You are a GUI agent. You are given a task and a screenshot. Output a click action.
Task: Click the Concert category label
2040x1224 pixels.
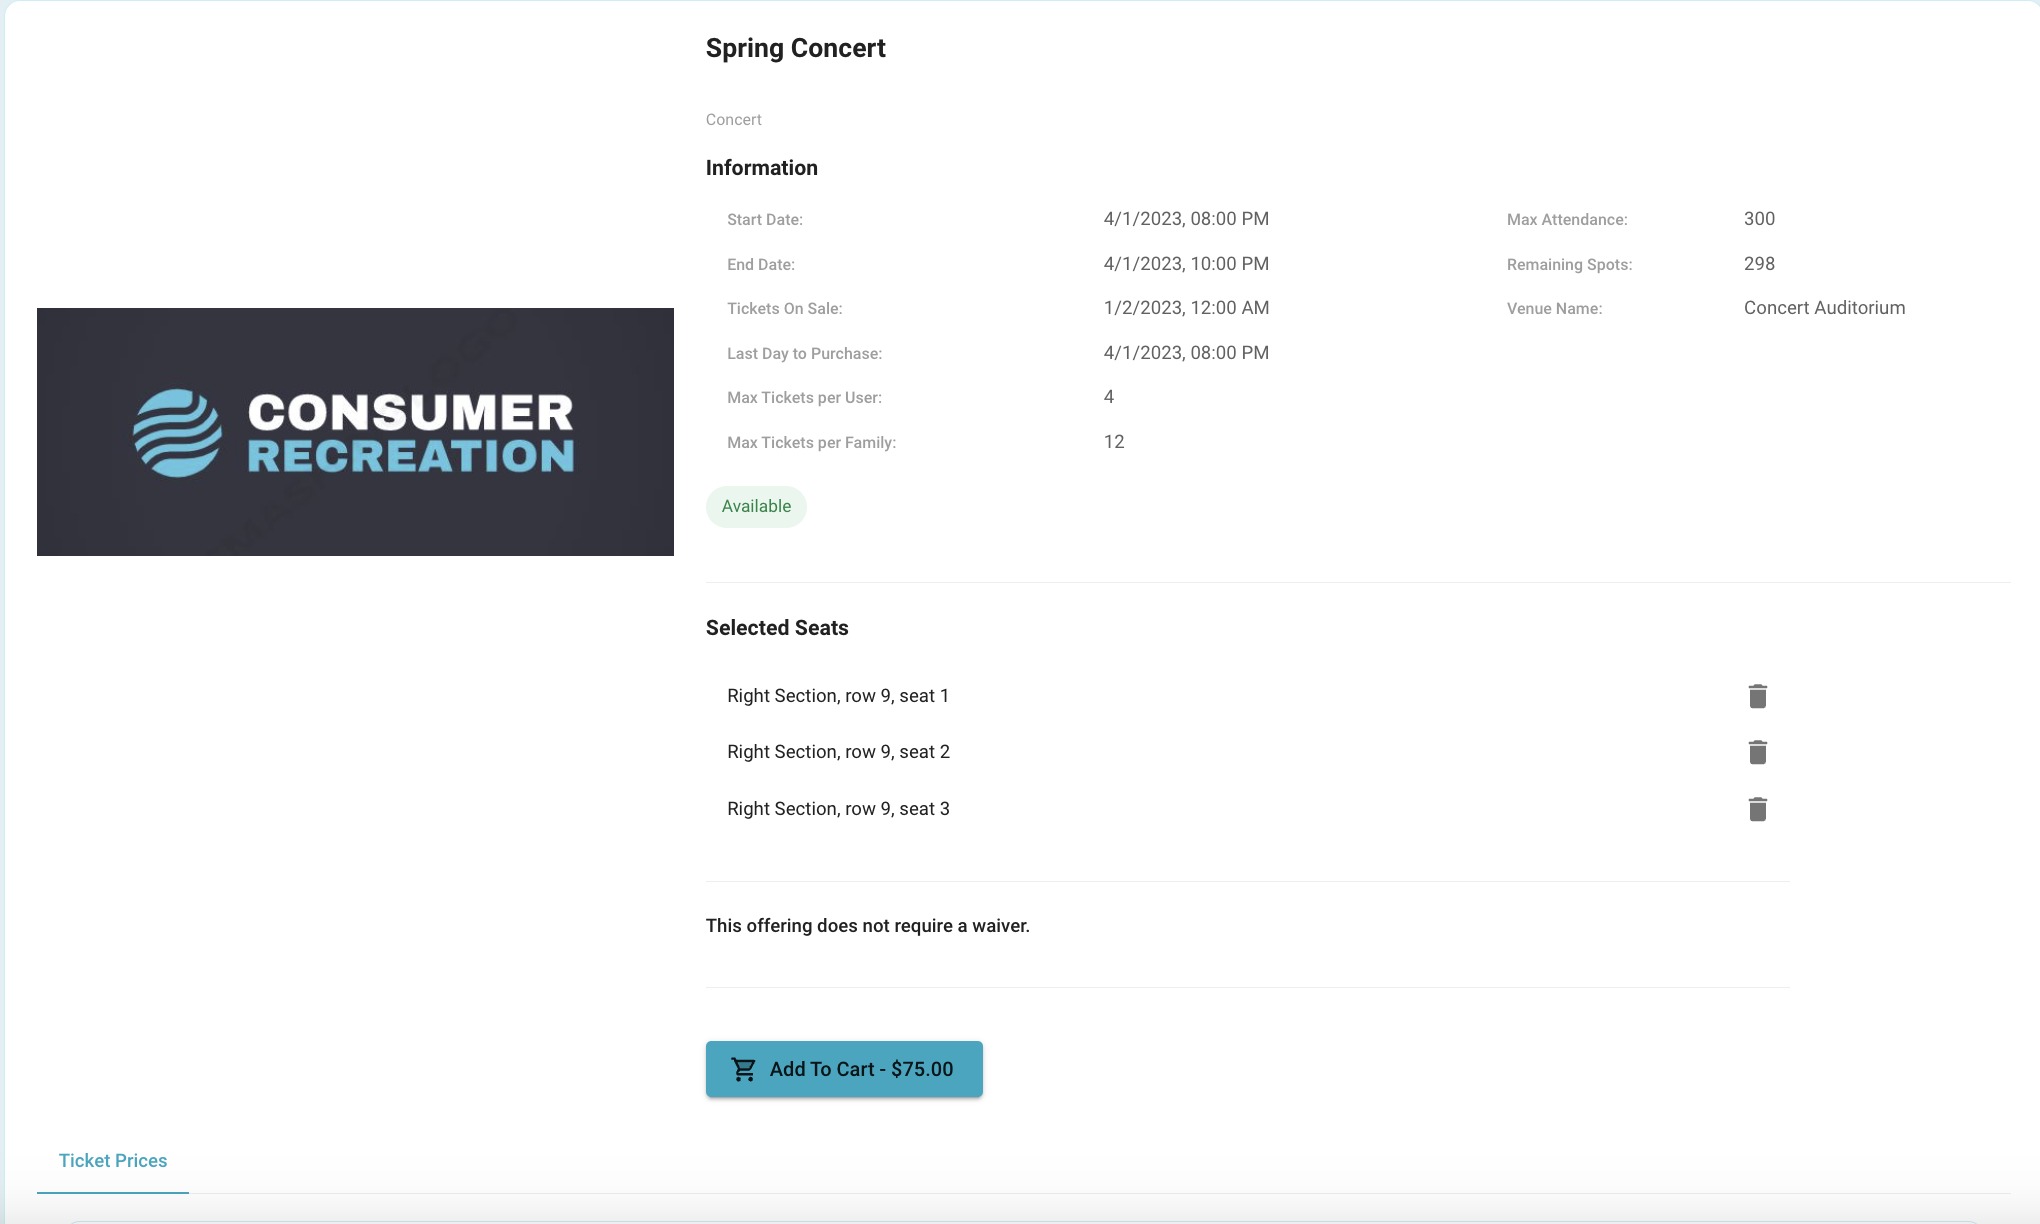click(x=734, y=120)
